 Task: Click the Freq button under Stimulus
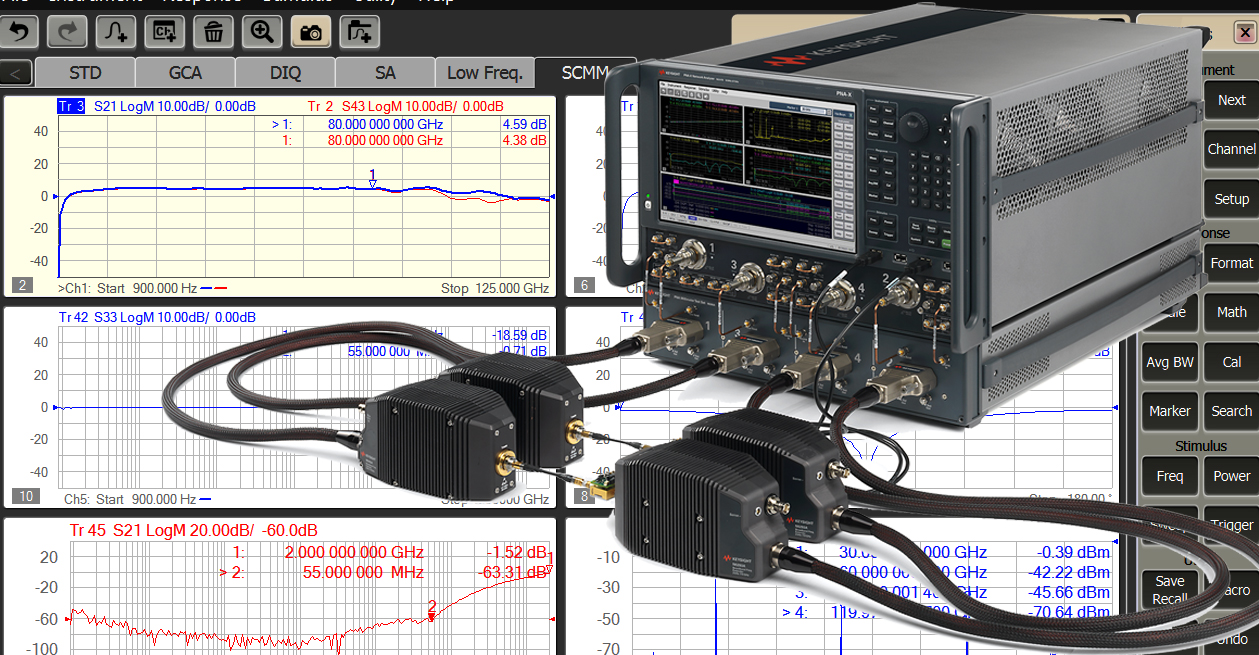click(1169, 476)
